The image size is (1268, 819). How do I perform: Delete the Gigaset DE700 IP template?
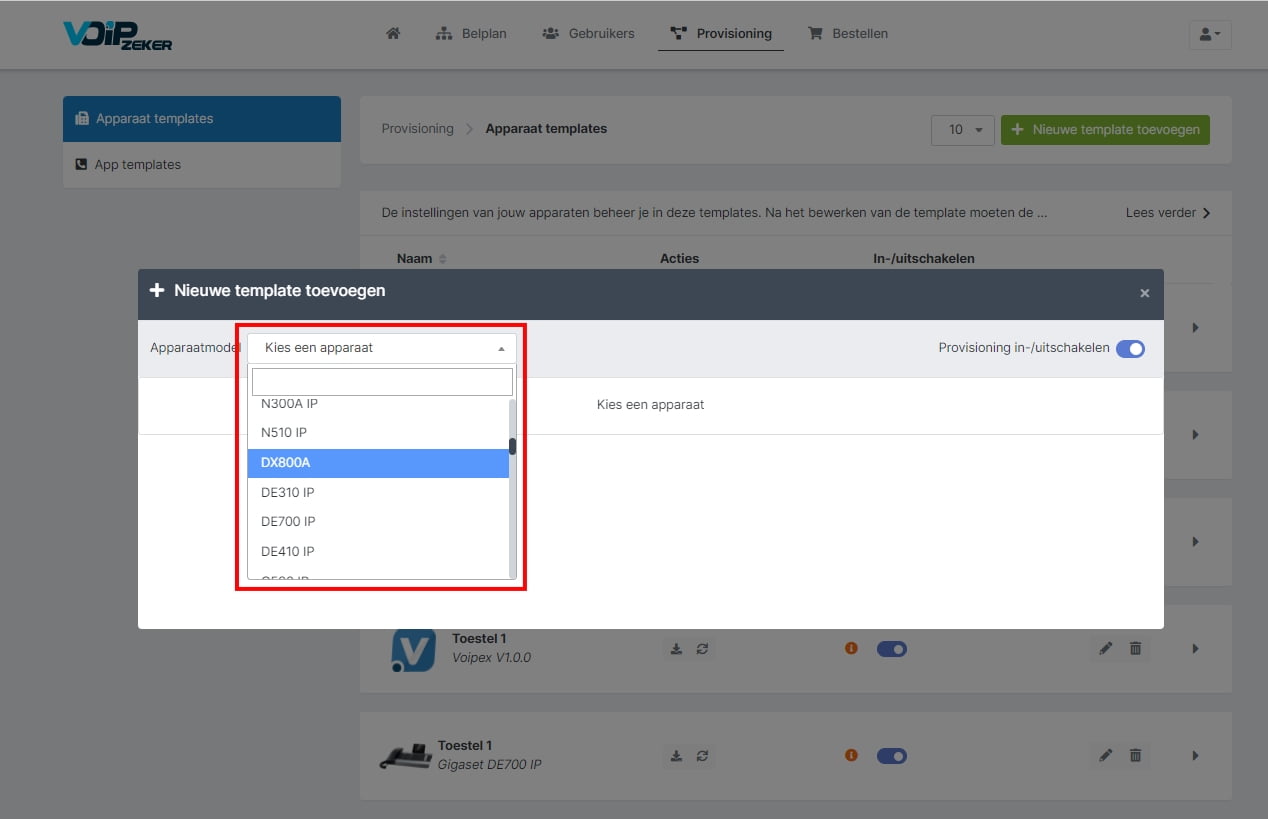pos(1135,756)
